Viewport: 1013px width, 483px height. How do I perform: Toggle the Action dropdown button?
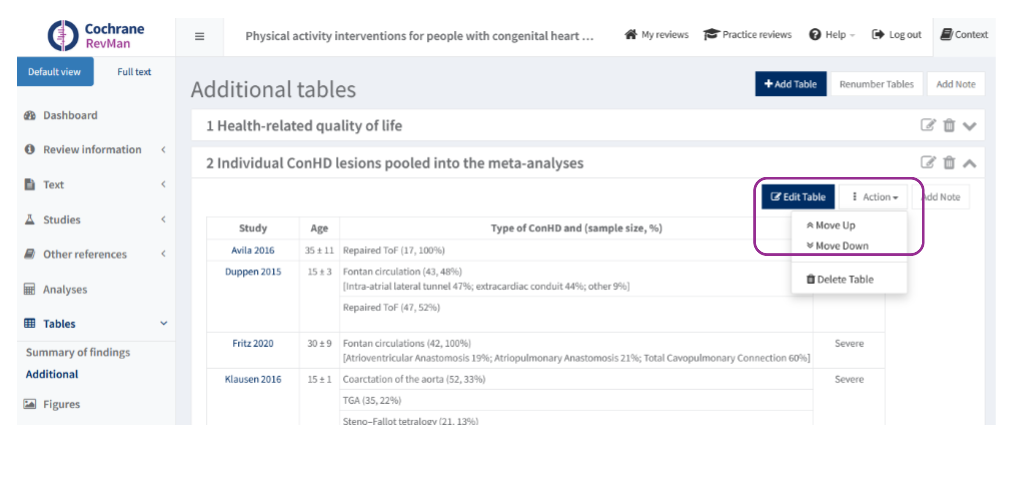pos(873,197)
